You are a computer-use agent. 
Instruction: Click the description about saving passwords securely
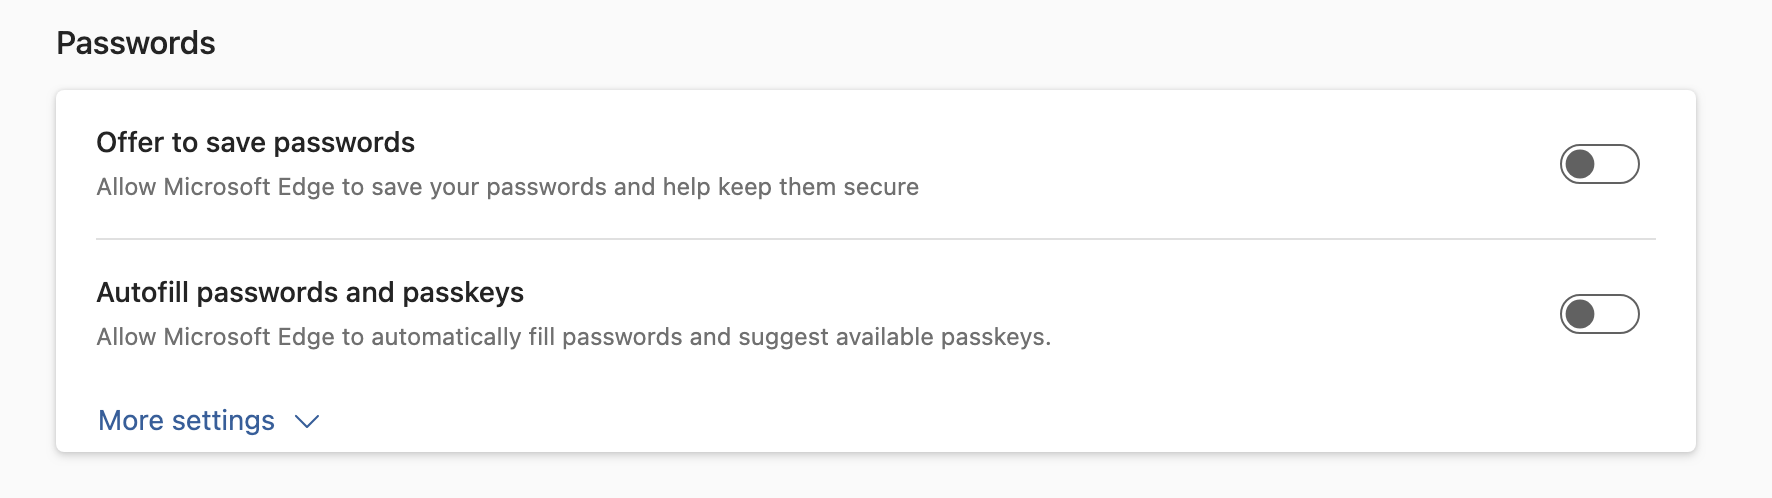click(x=507, y=187)
